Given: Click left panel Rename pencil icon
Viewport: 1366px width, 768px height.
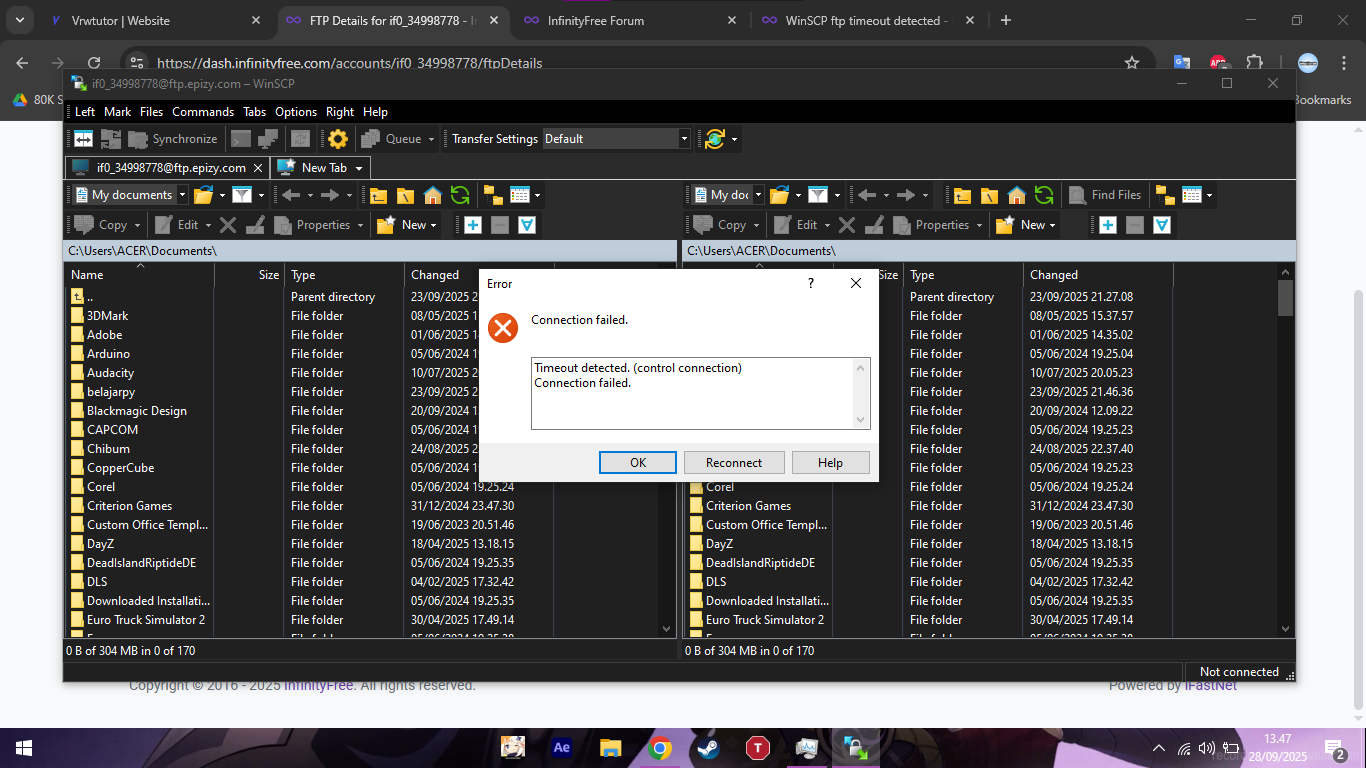Looking at the screenshot, I should (256, 225).
